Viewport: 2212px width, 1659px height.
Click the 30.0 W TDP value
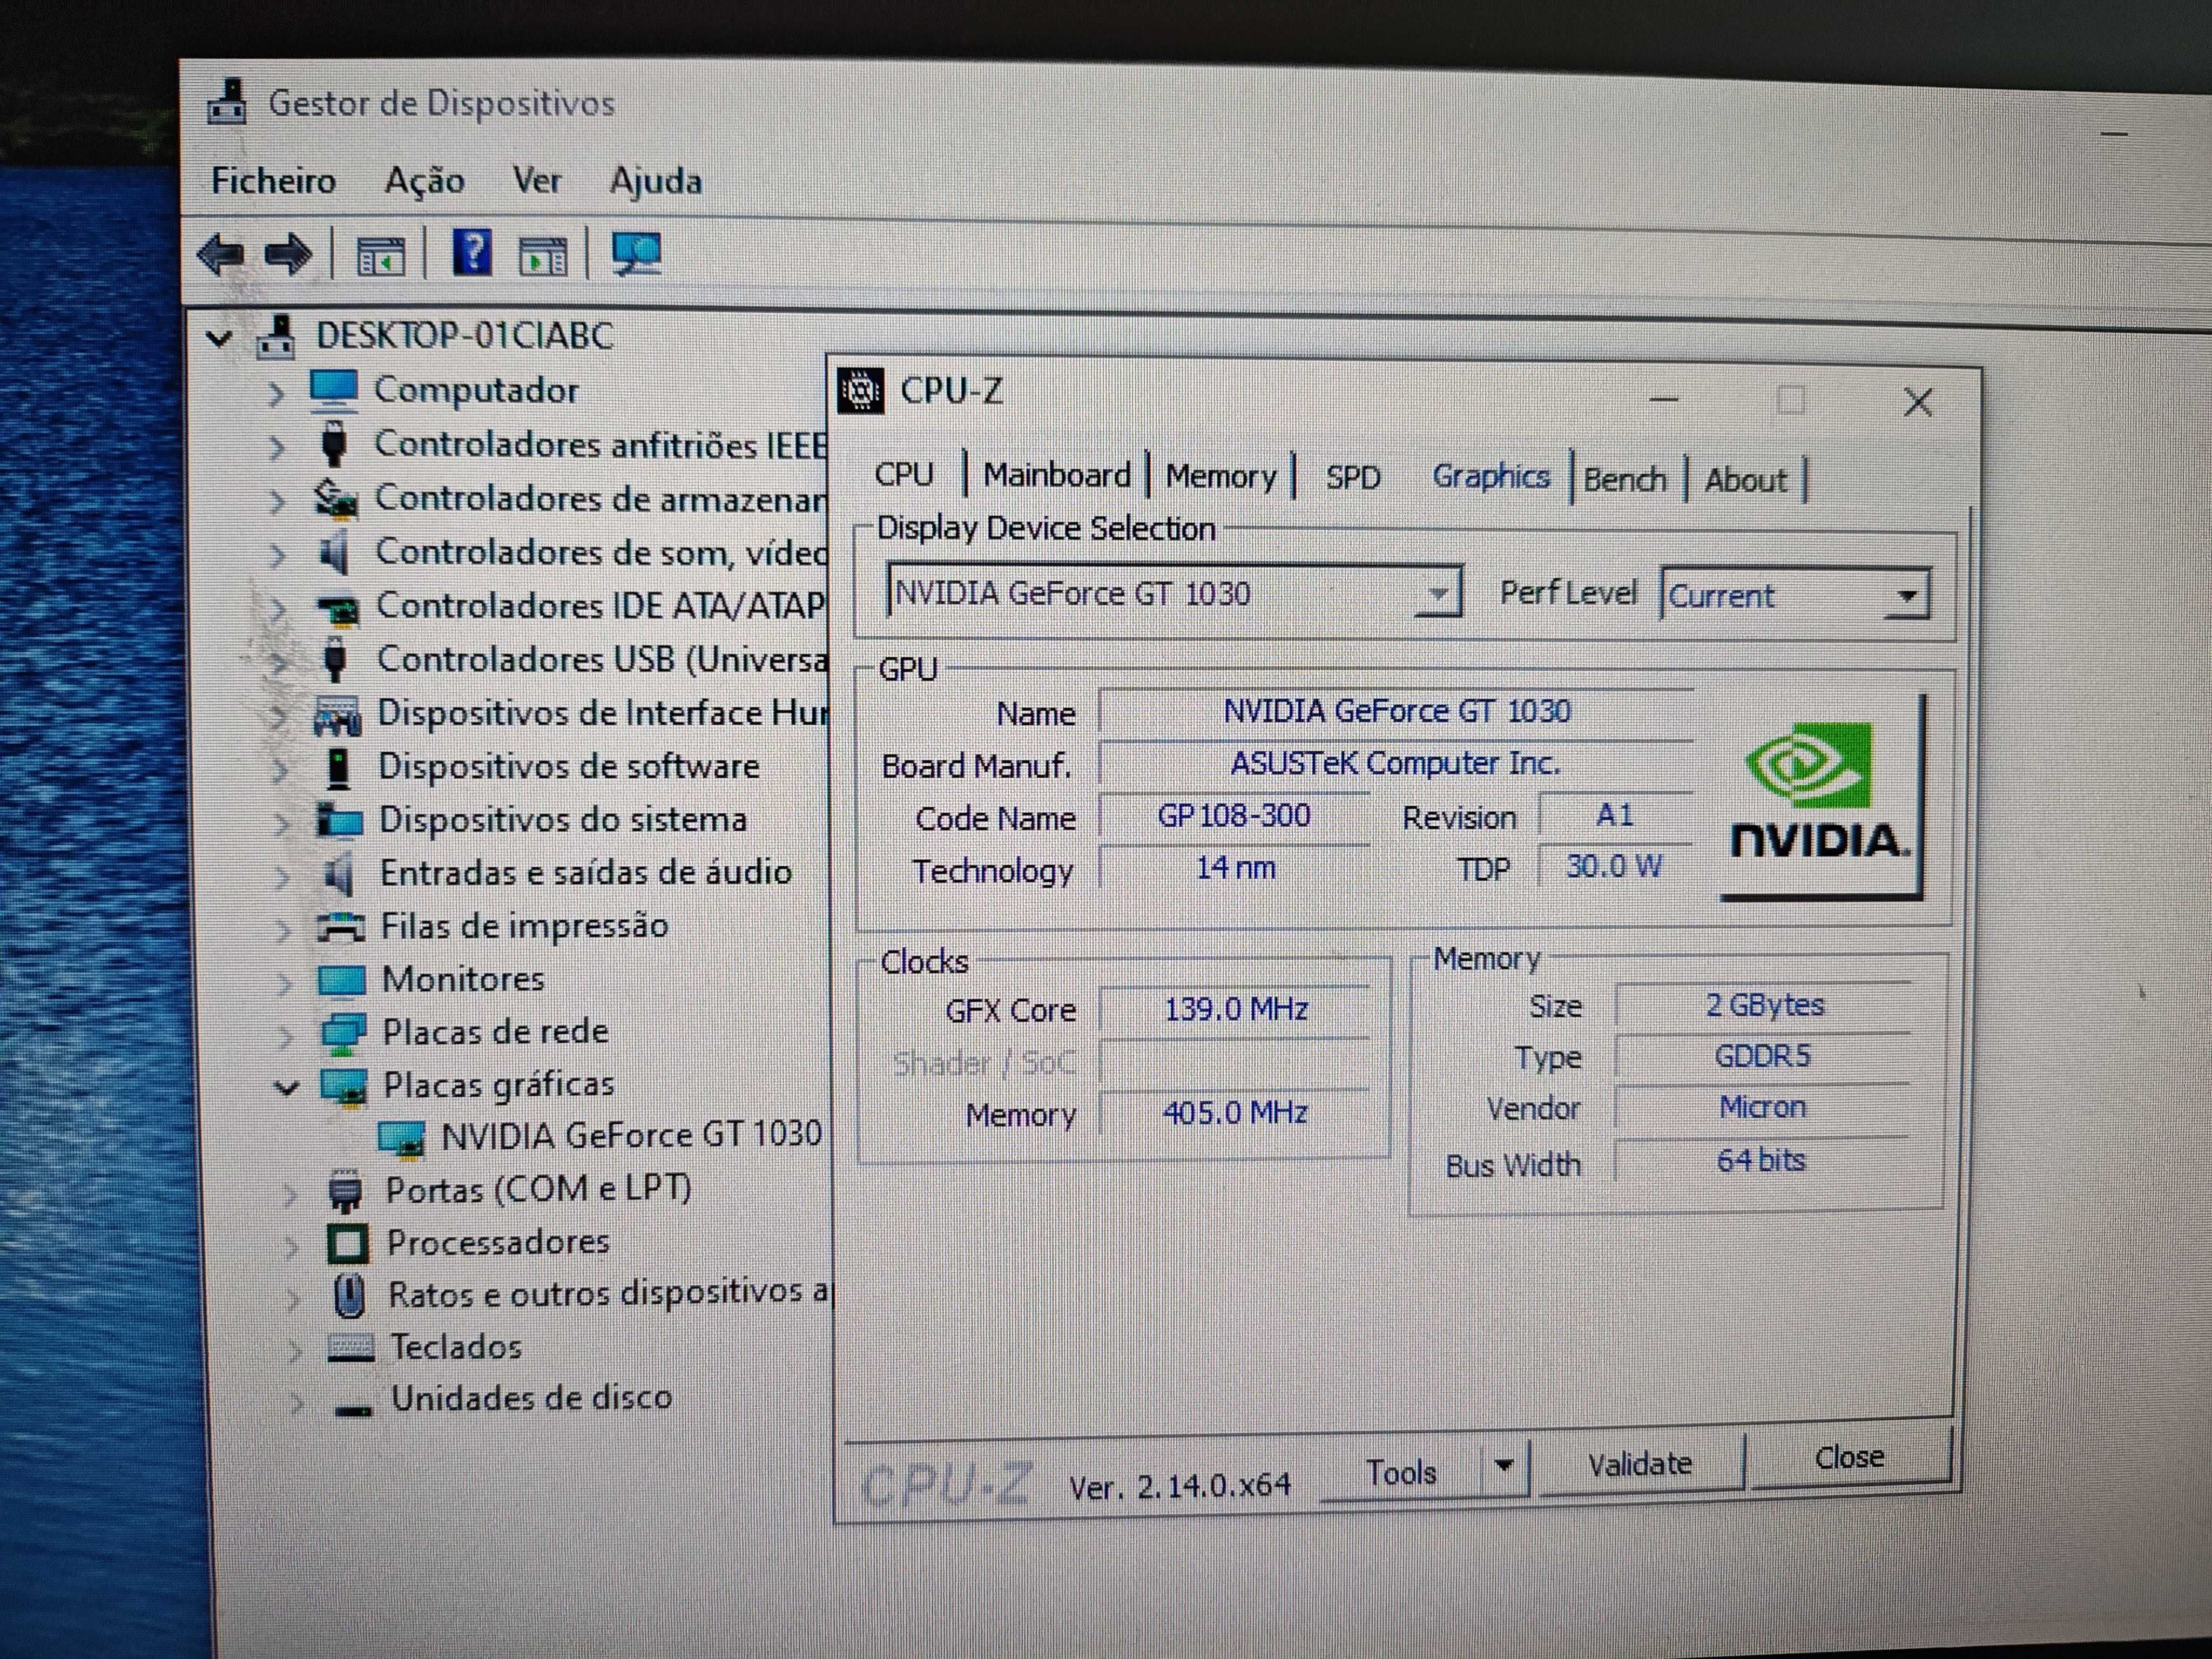click(x=1614, y=866)
